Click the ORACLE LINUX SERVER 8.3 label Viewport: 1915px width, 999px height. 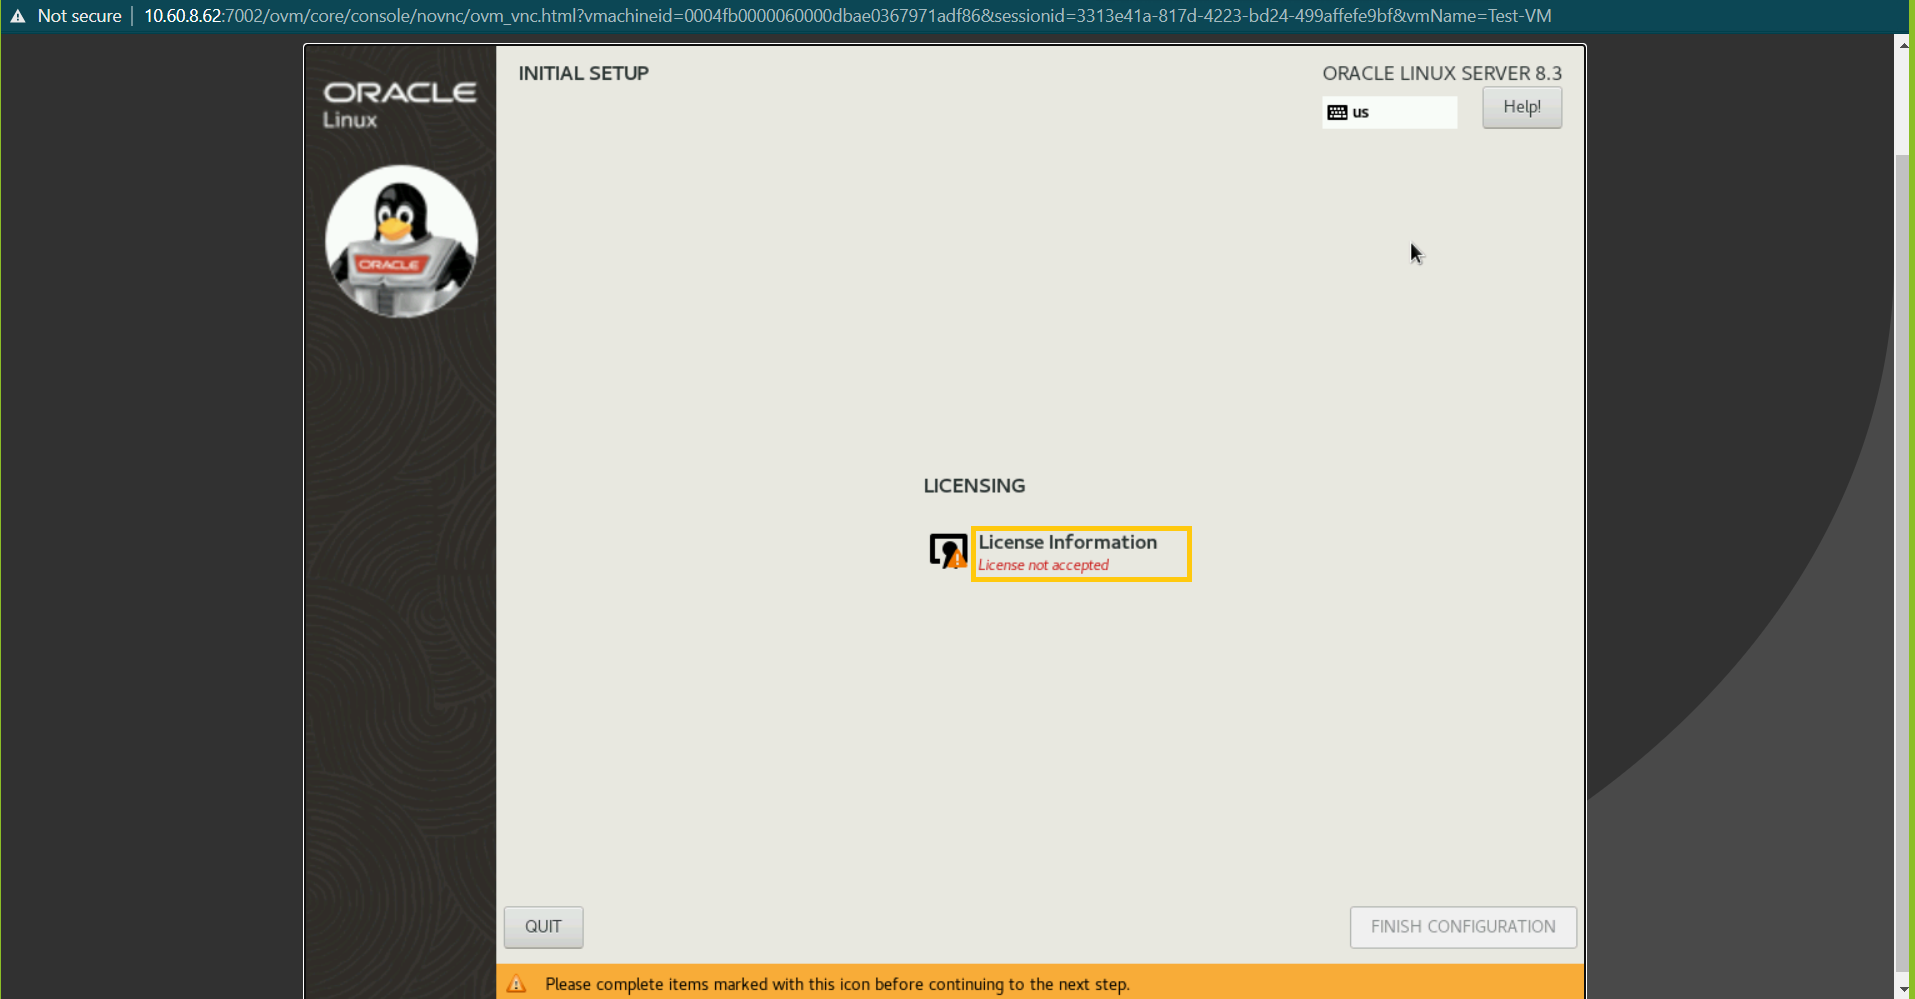coord(1442,73)
